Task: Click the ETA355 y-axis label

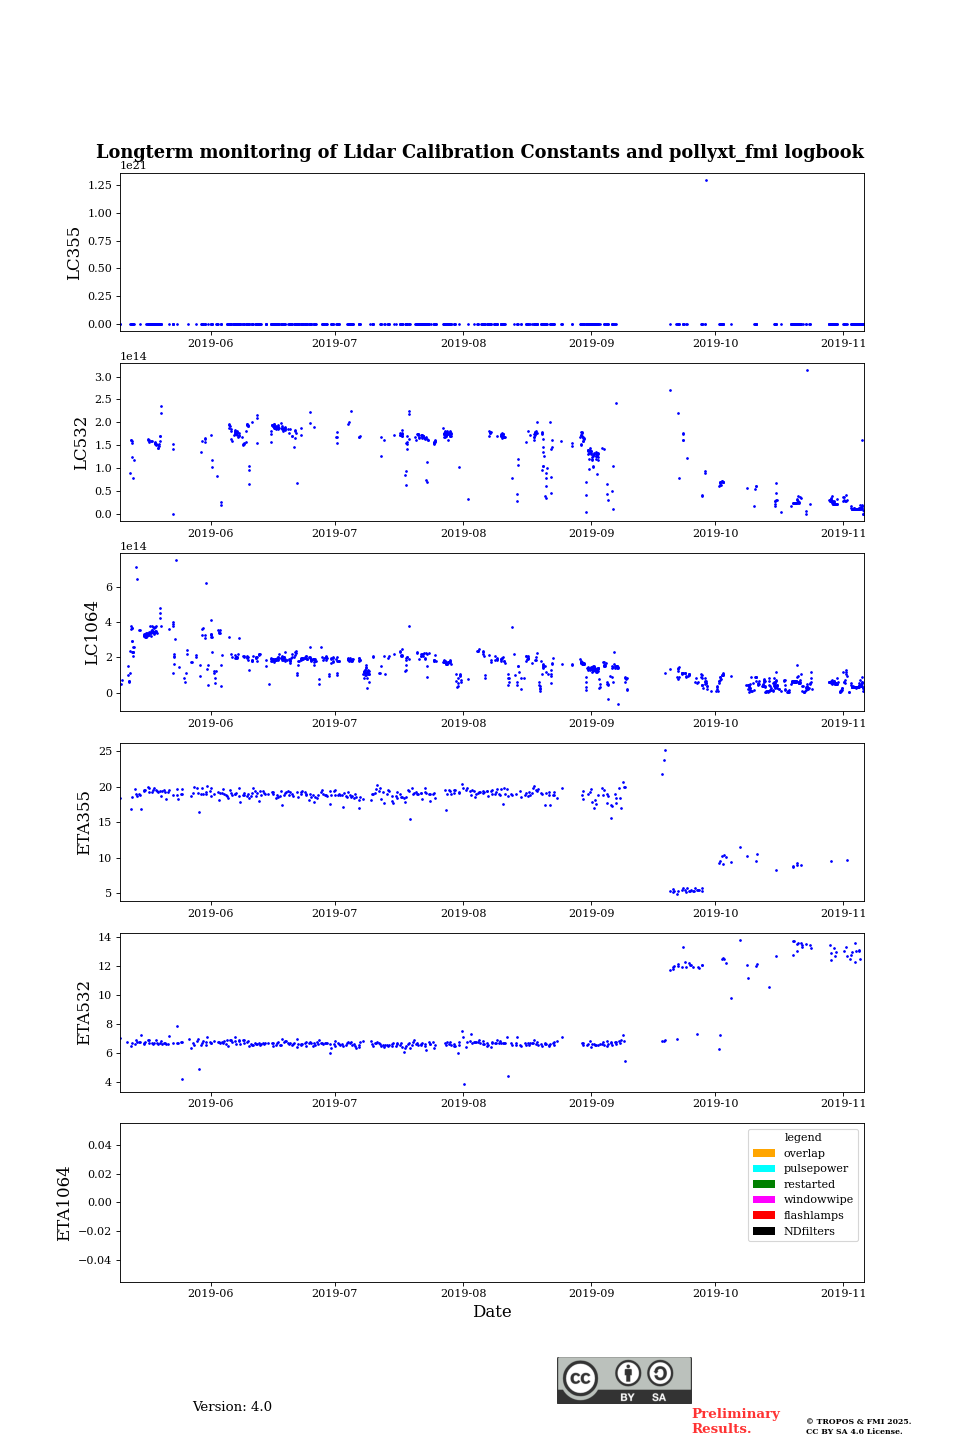Action: point(84,822)
